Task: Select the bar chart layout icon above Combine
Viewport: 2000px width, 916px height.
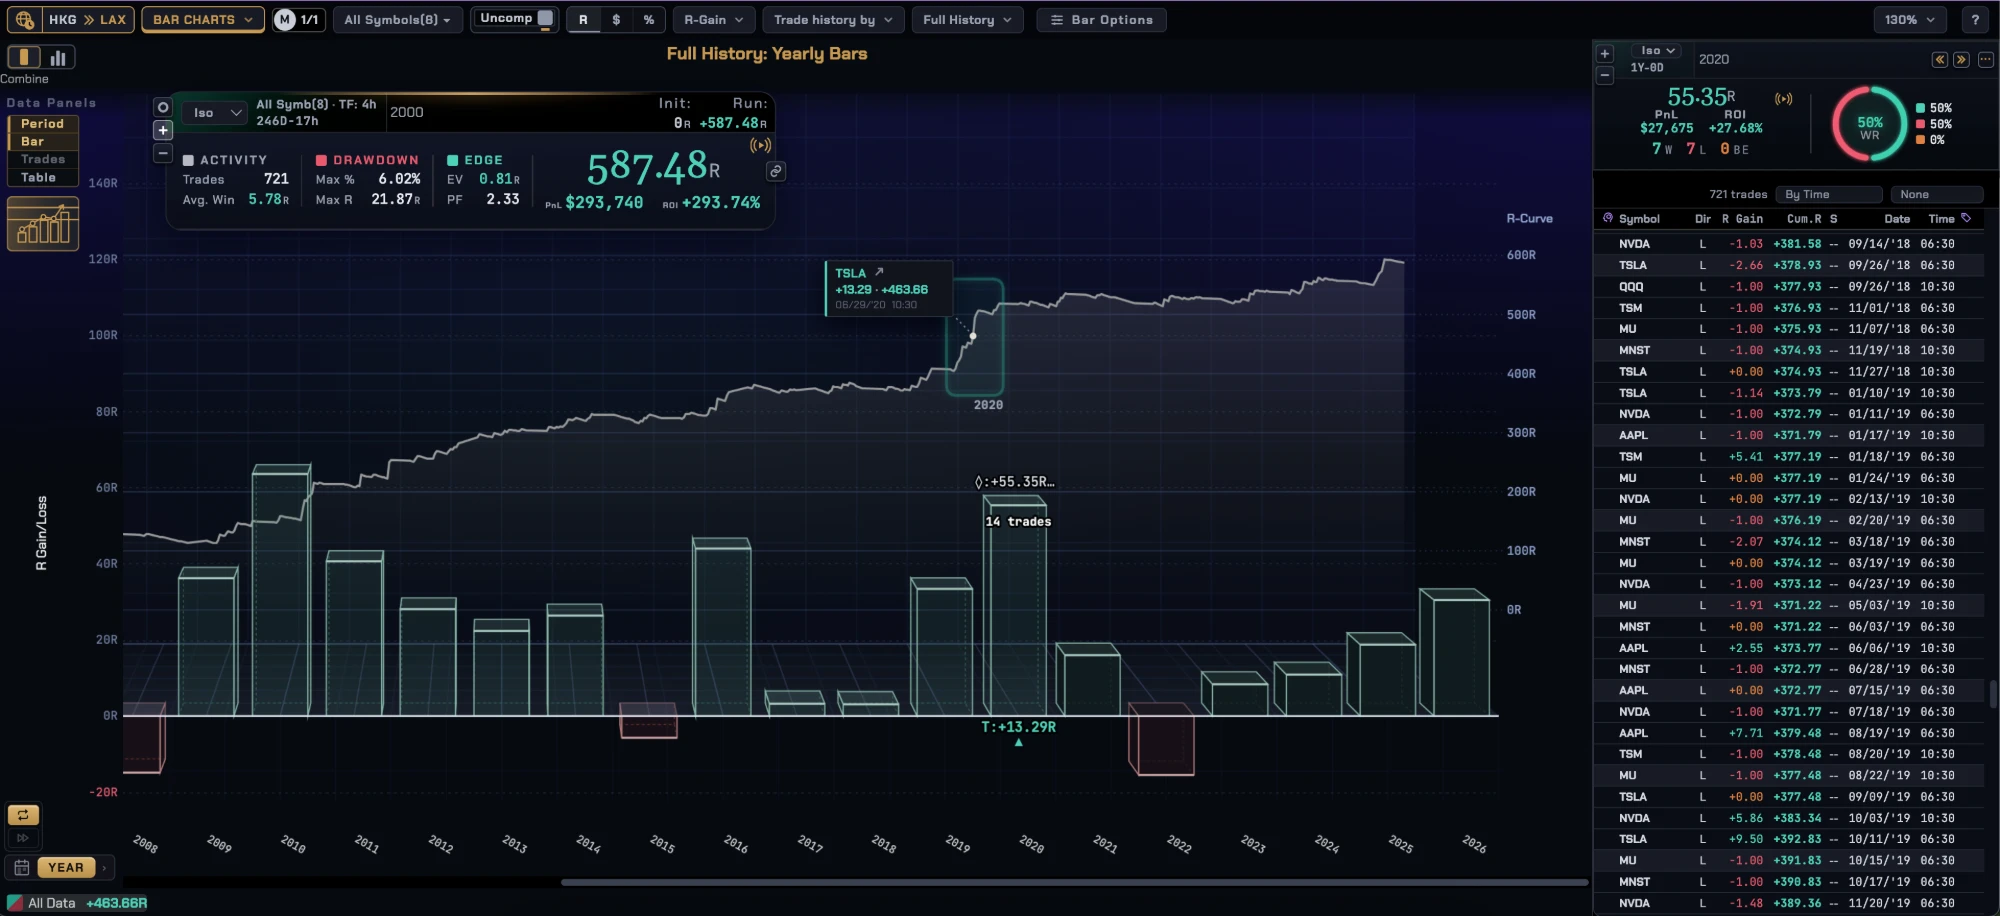Action: (x=59, y=57)
